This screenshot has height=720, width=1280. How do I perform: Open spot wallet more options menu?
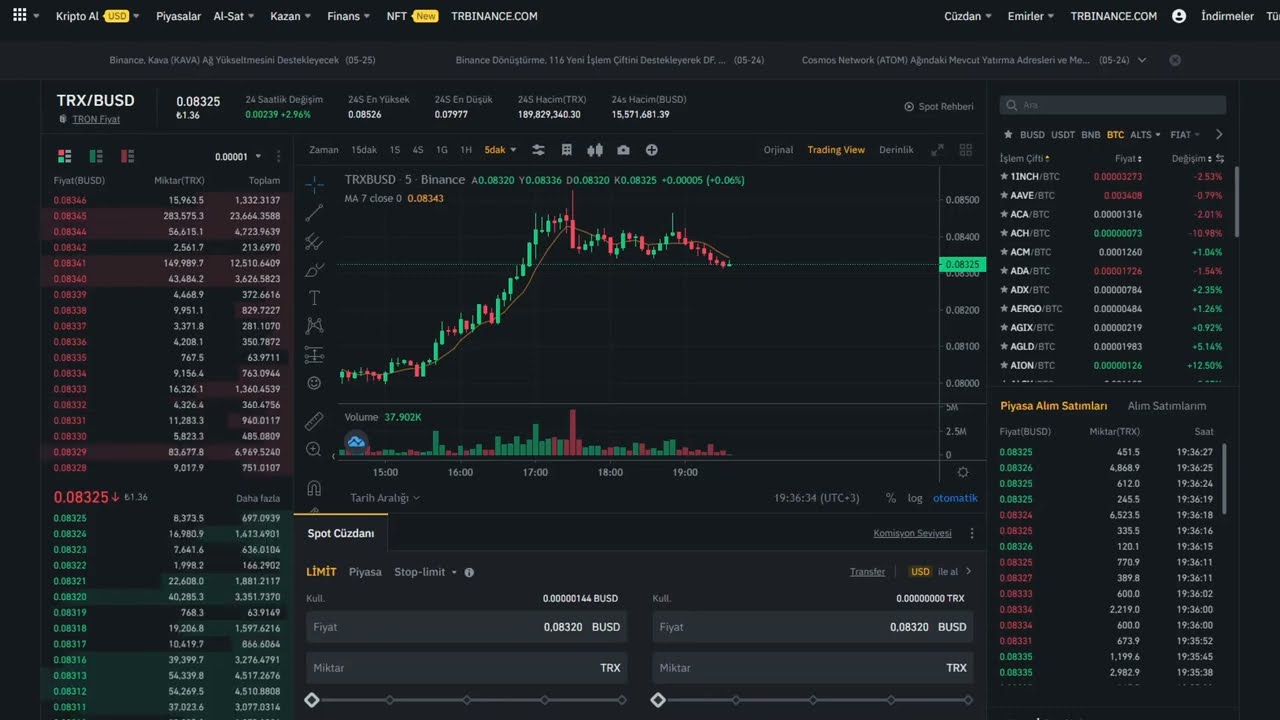coord(972,534)
